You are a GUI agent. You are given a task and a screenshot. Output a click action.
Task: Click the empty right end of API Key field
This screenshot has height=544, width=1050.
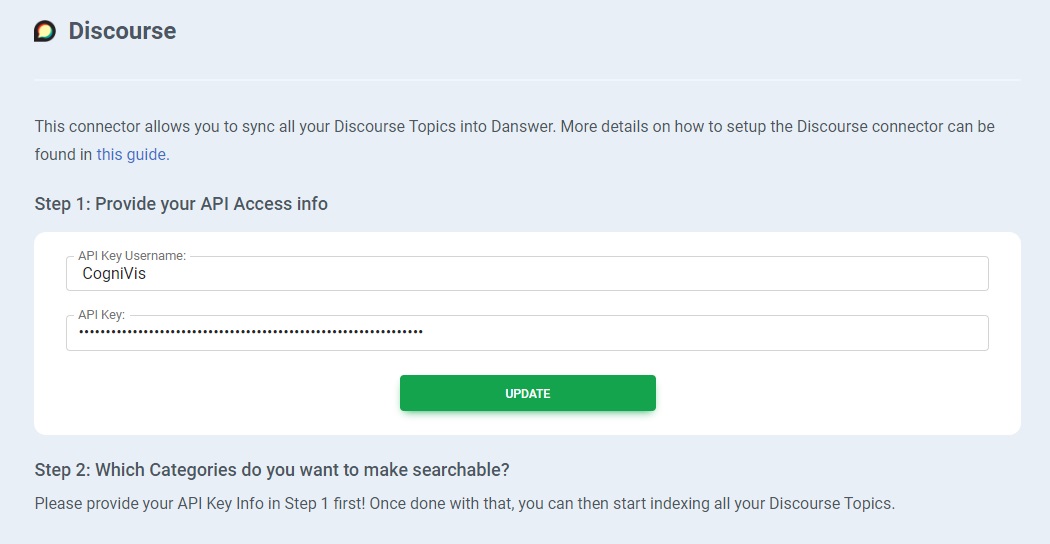(900, 333)
